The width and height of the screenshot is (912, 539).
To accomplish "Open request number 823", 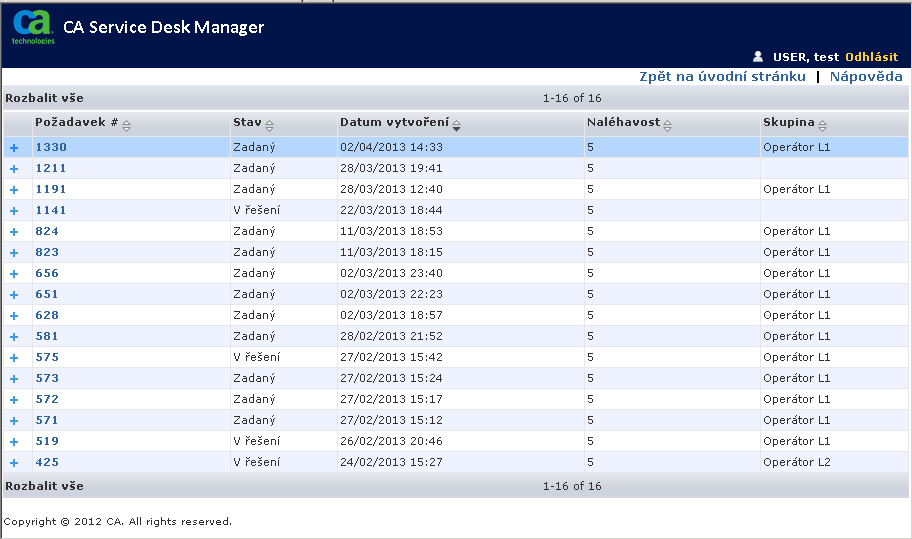I will pyautogui.click(x=47, y=252).
